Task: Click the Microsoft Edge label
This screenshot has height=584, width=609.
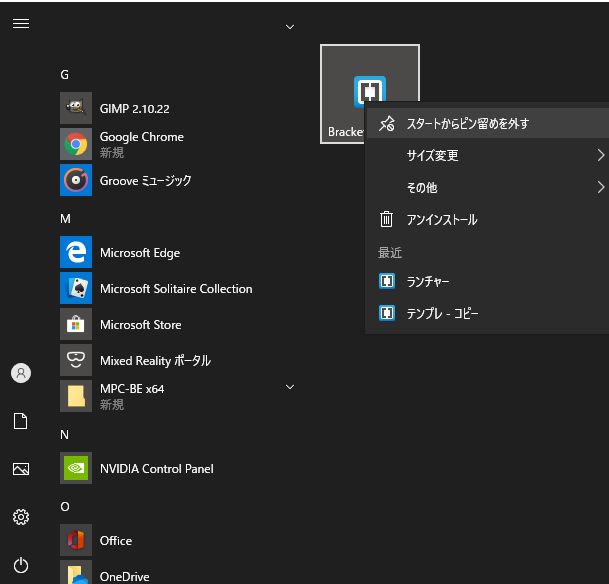Action: click(140, 253)
